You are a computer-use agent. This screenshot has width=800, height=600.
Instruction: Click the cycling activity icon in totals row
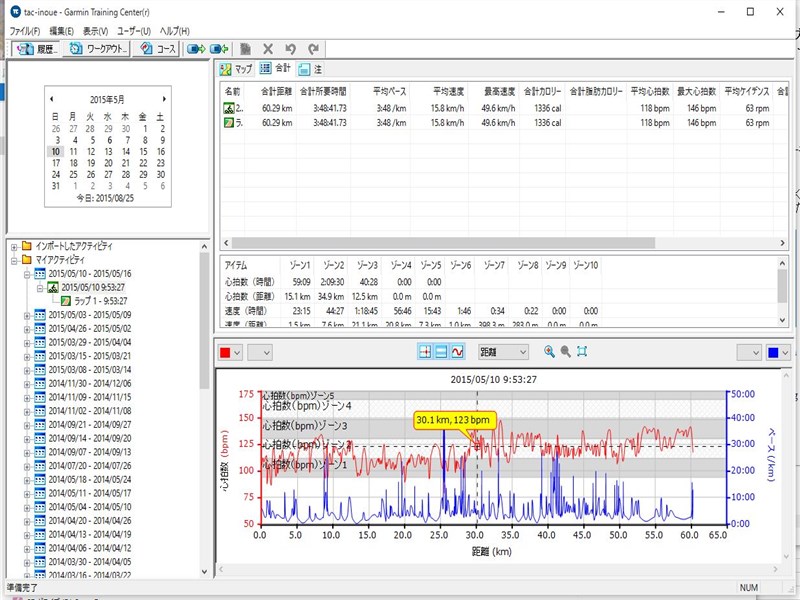click(229, 108)
